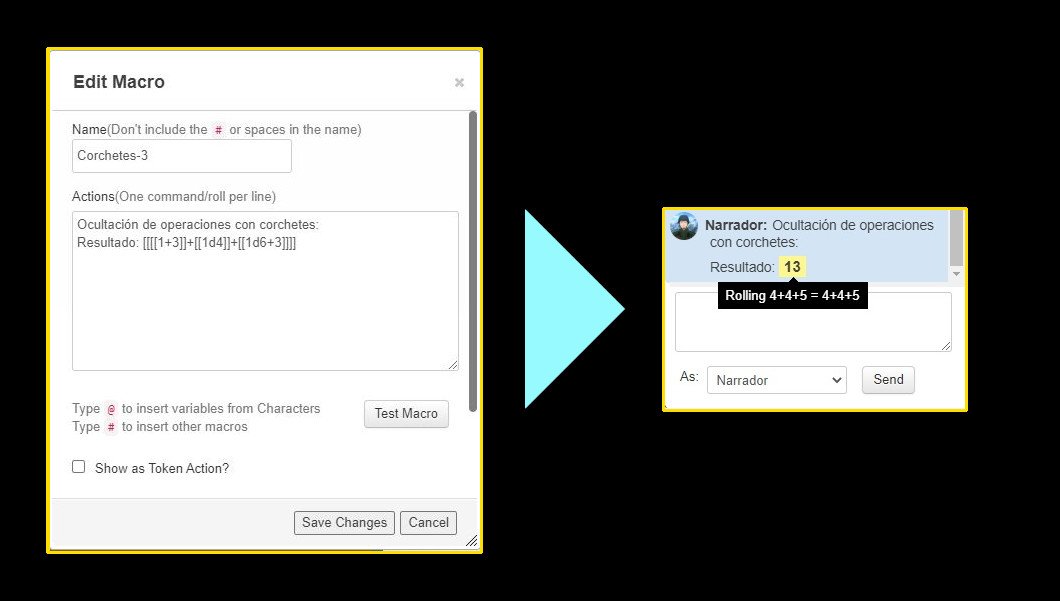Send the chat message
This screenshot has width=1060, height=601.
(x=888, y=379)
